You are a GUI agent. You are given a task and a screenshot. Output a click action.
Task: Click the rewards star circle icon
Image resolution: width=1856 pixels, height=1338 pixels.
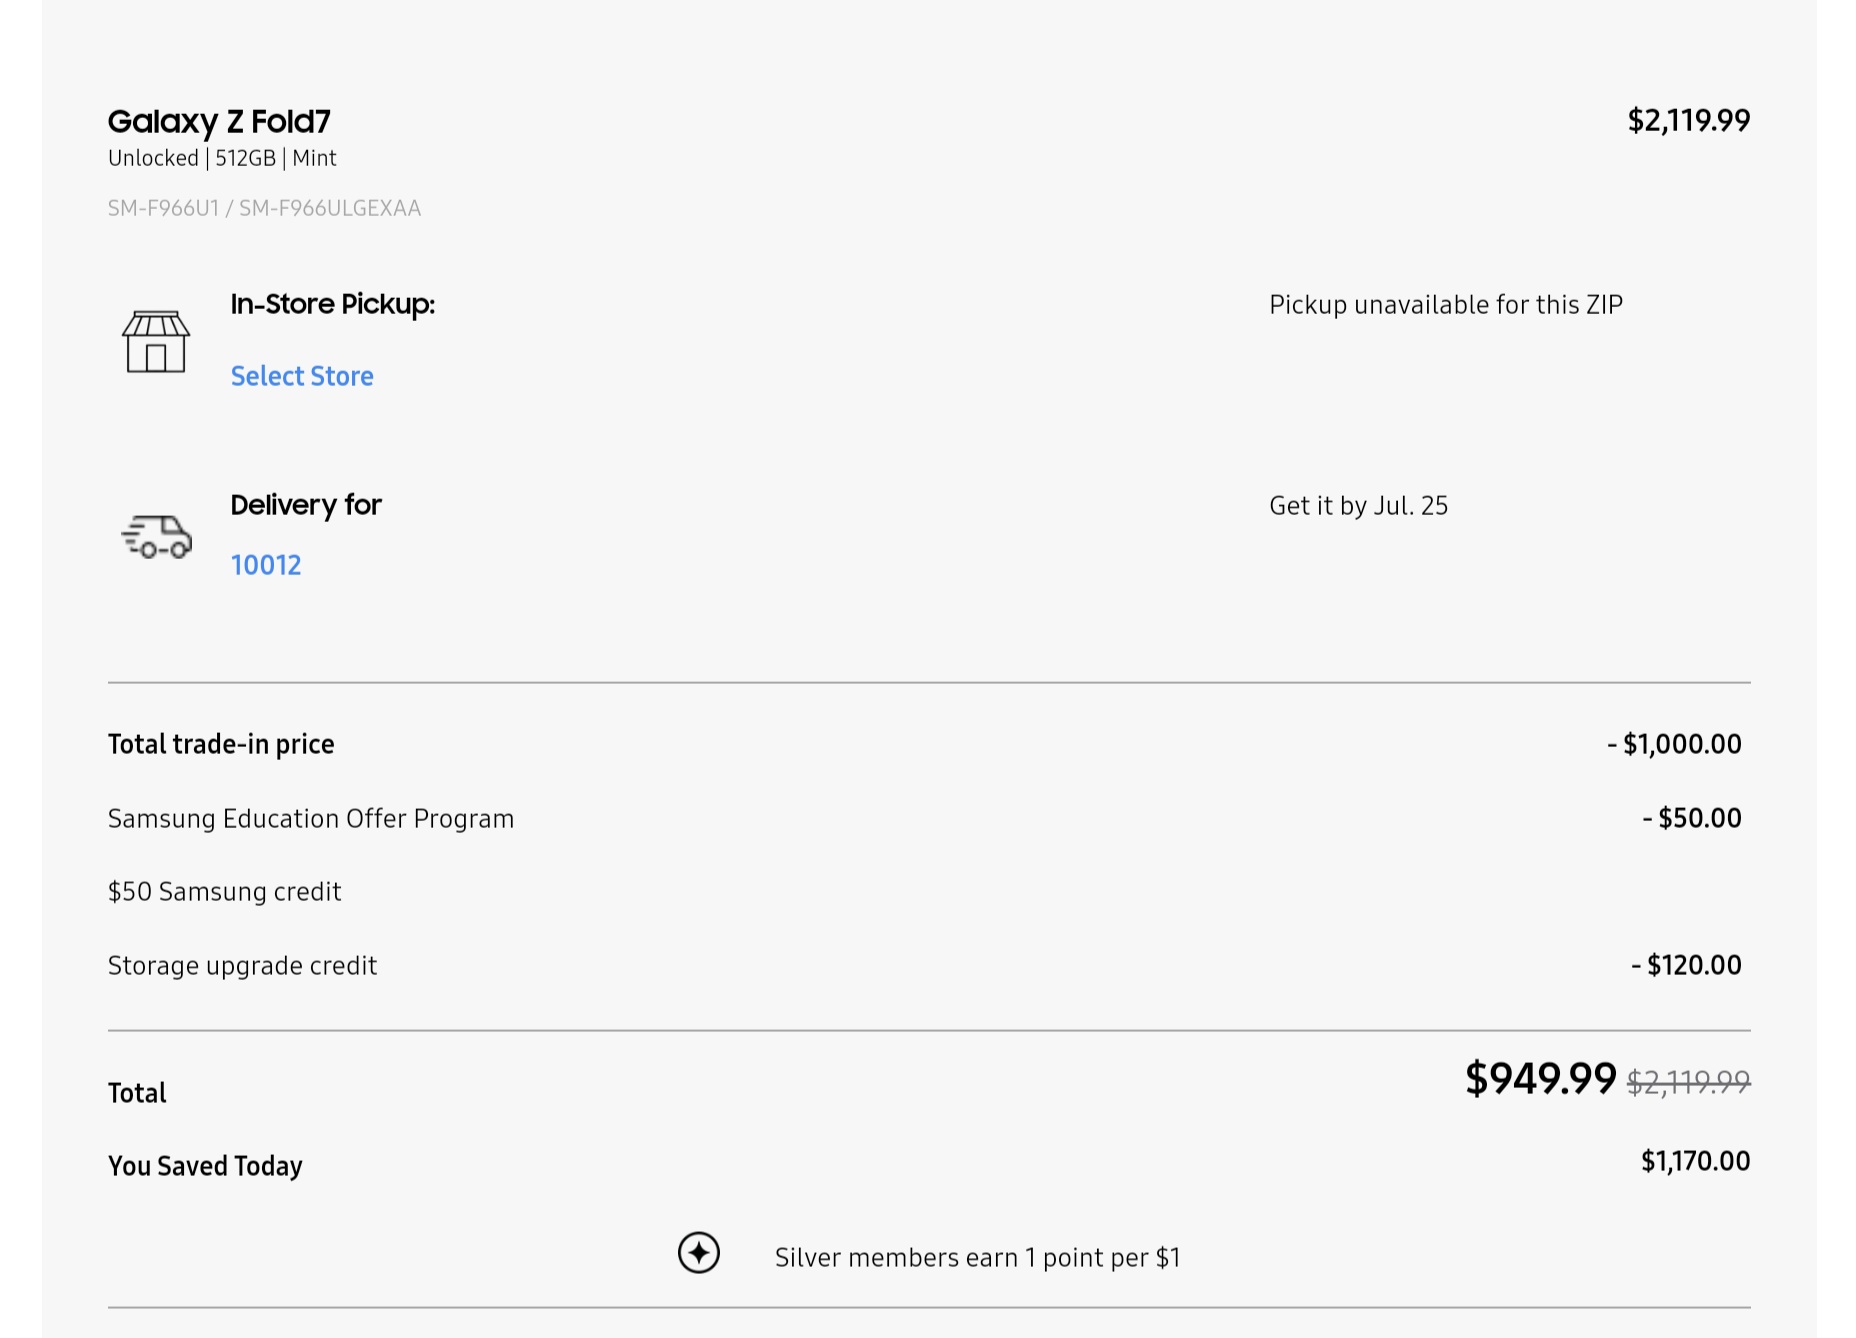point(698,1253)
